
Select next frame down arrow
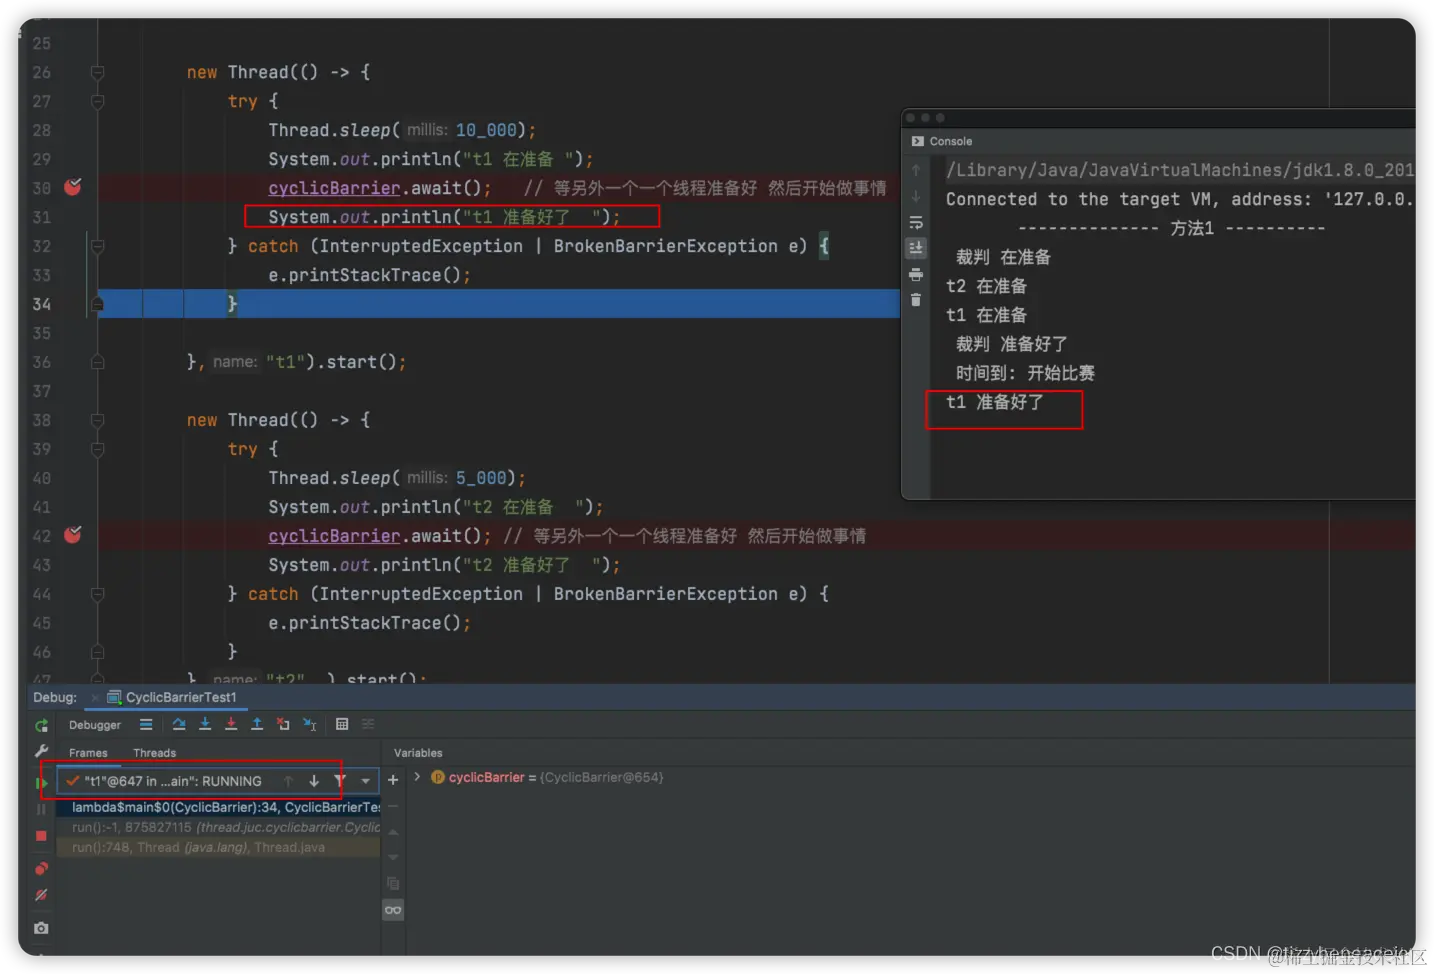tap(314, 781)
